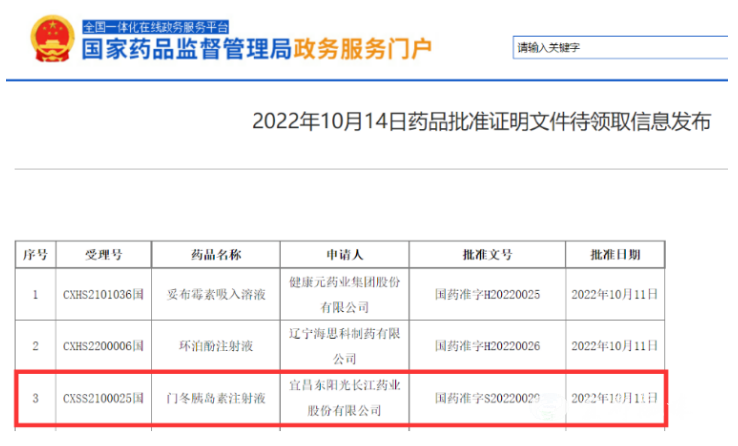Screen dimensions: 738x446
Task: Select the 药品名称 column header
Action: point(216,255)
